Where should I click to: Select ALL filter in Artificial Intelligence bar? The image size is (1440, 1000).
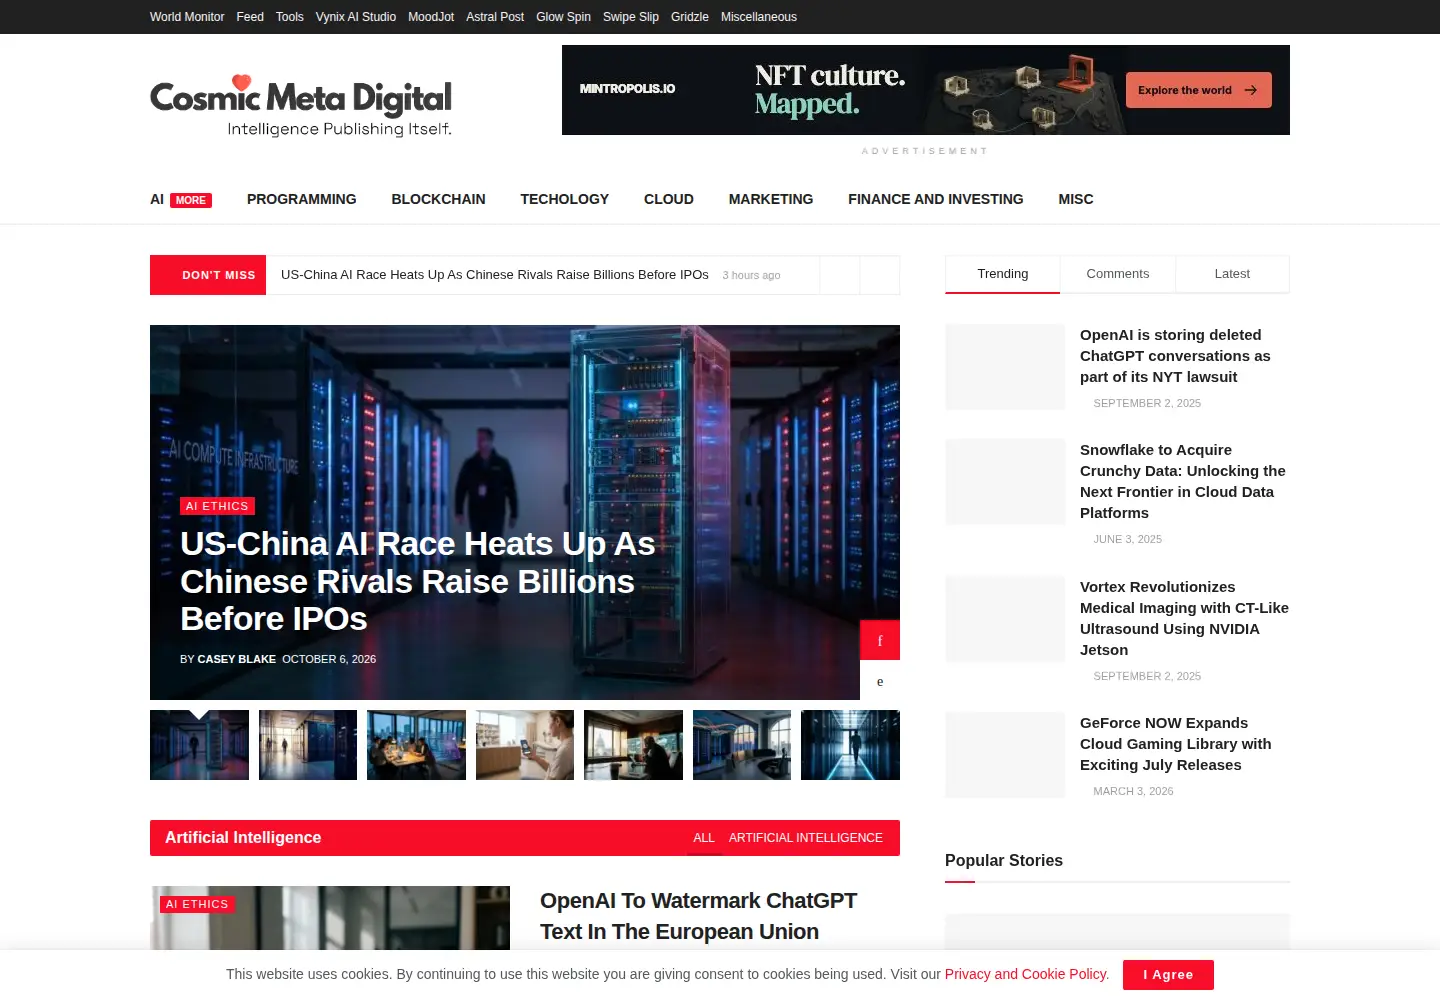[704, 838]
